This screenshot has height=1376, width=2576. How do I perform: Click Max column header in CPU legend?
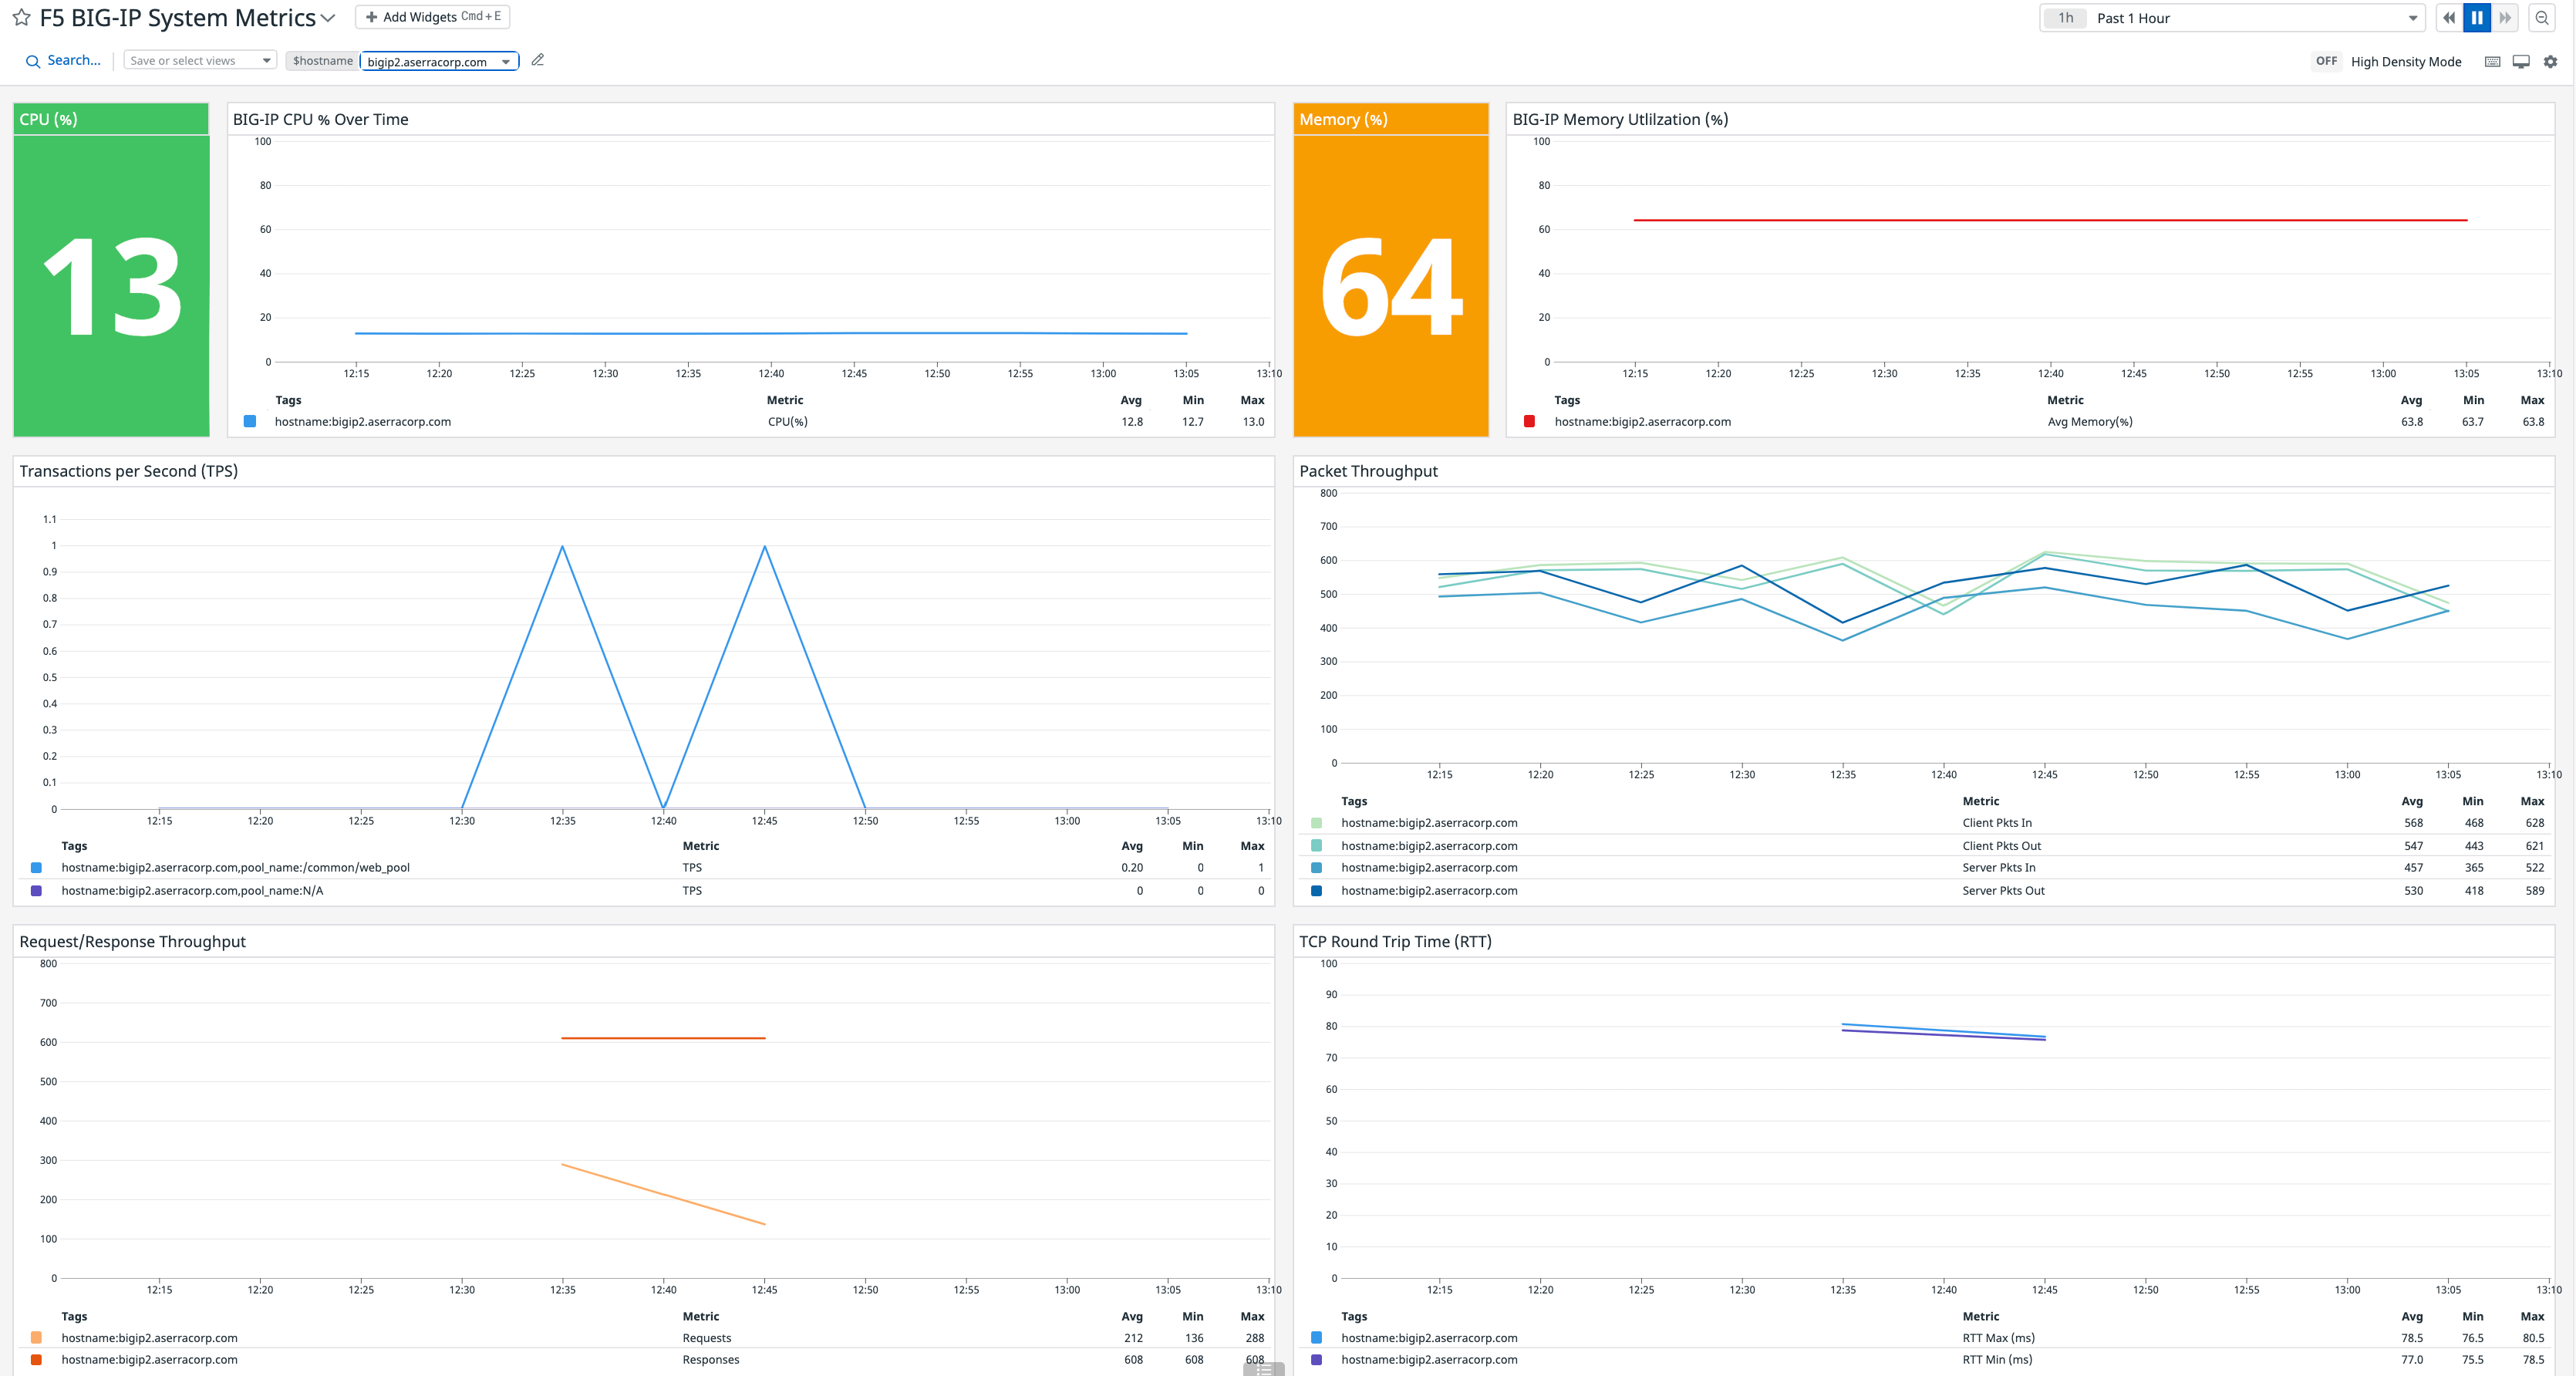point(1252,400)
